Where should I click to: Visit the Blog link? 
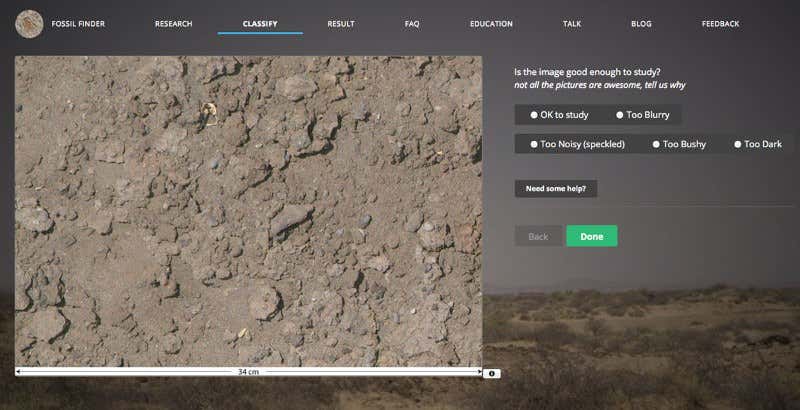click(641, 23)
